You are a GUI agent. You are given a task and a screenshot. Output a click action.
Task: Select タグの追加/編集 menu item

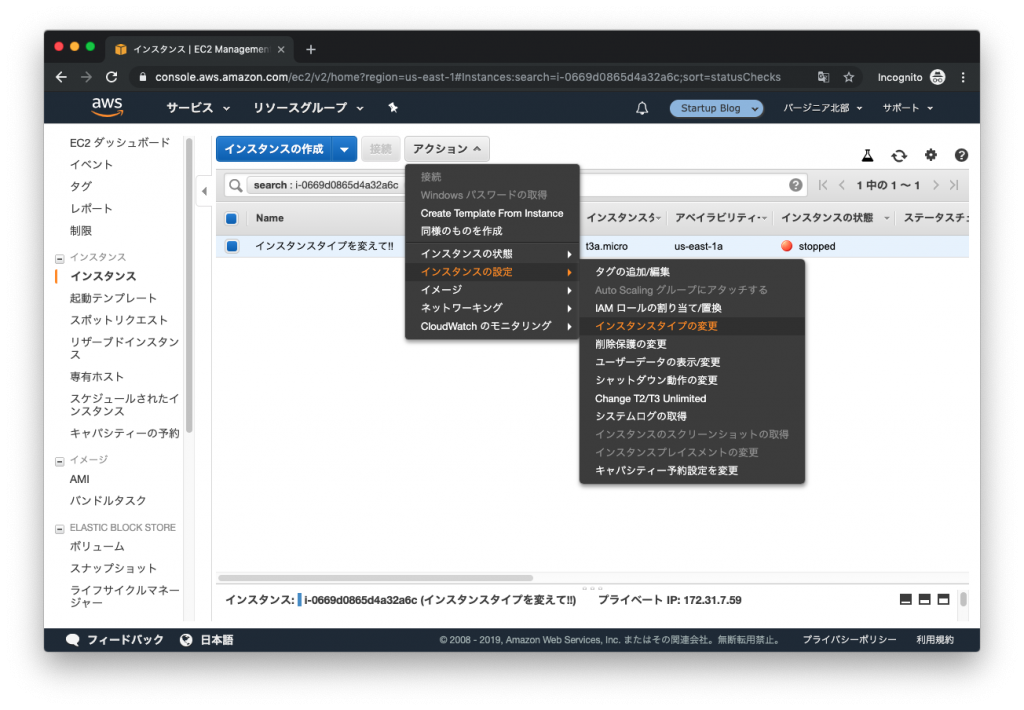point(692,272)
